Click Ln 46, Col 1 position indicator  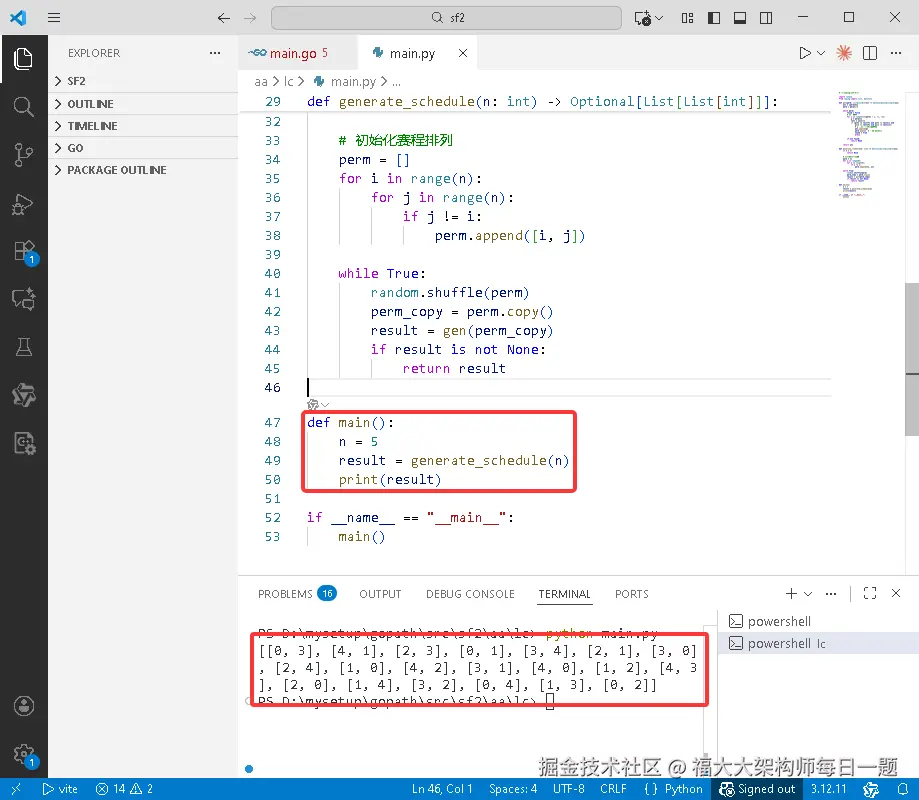(442, 789)
